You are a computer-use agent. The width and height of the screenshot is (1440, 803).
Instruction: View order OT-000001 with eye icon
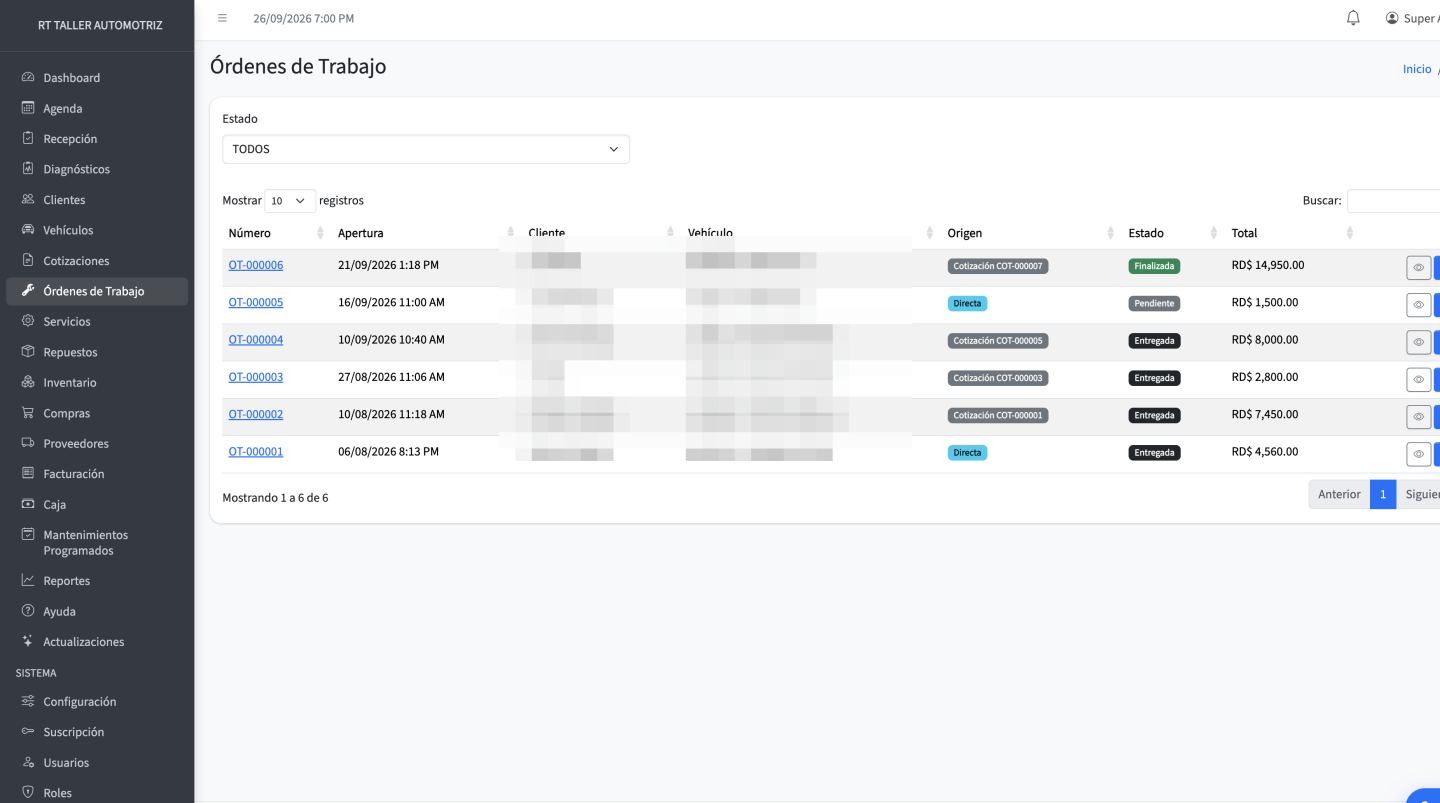point(1418,454)
